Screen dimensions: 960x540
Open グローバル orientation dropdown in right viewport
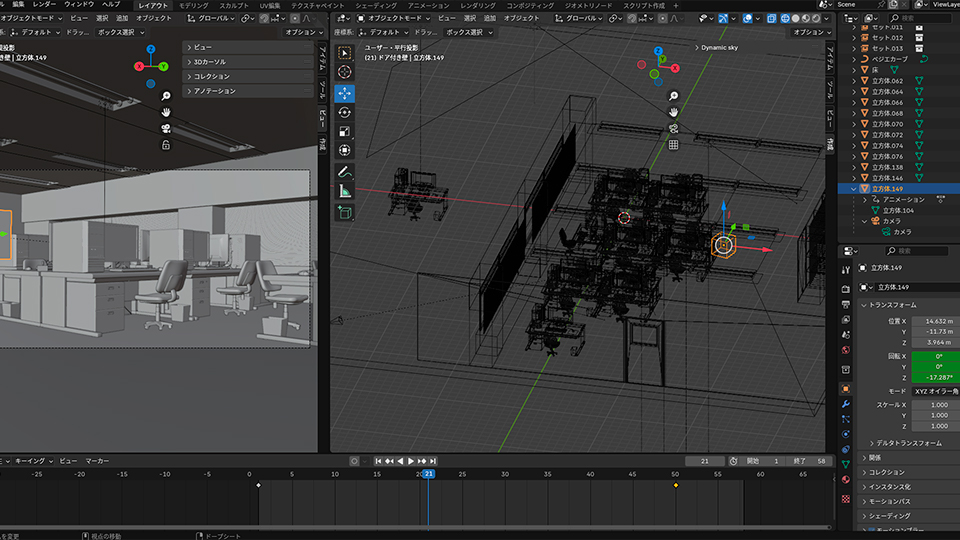pos(579,18)
